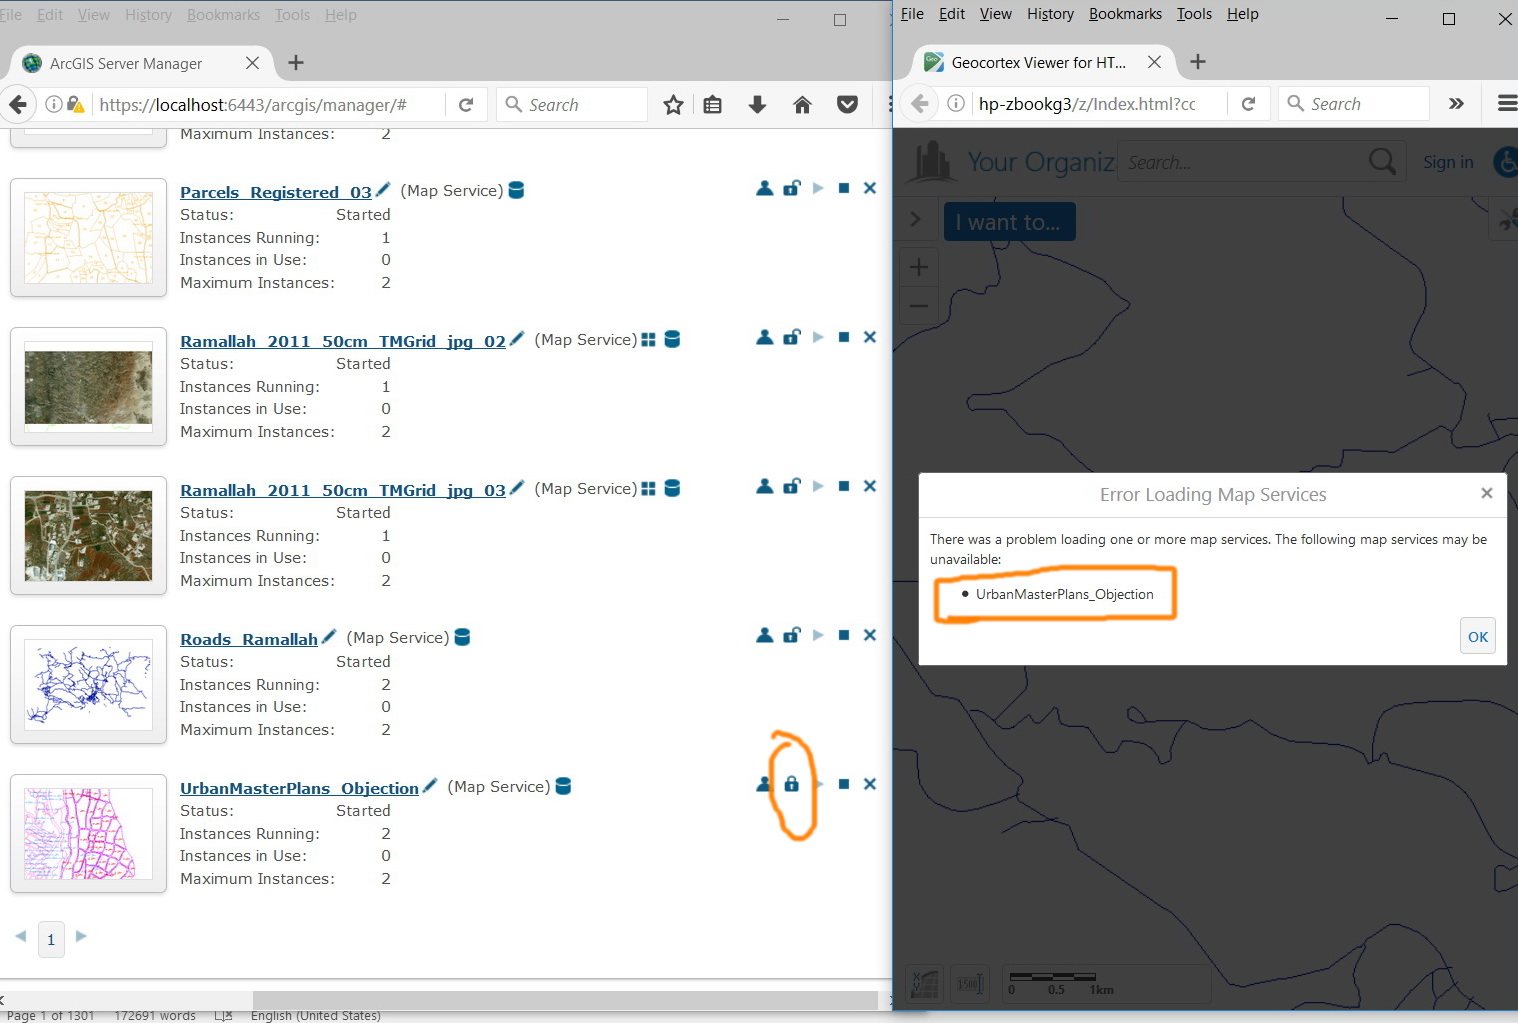Open the Firefox hamburger menu in Geocortex window
Viewport: 1518px width, 1023px height.
click(x=1507, y=104)
